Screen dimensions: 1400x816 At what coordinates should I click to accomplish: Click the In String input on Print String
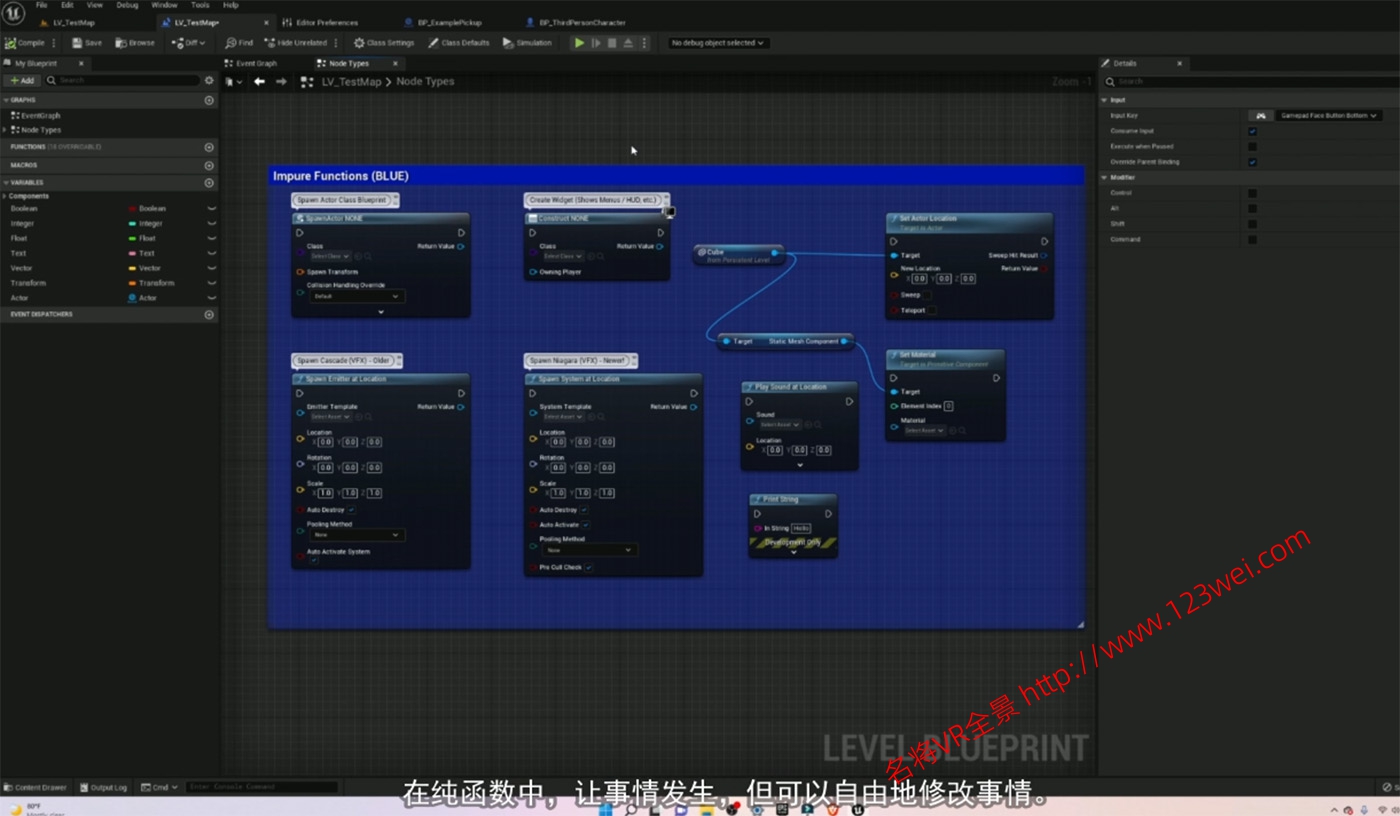point(801,528)
